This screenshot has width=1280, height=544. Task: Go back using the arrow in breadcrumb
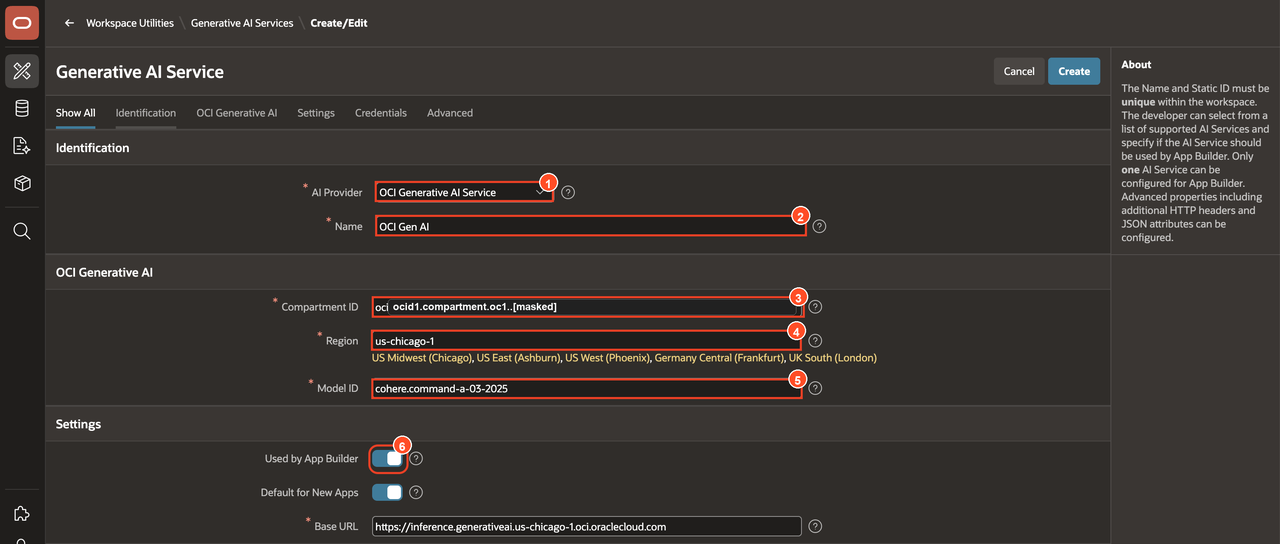click(x=69, y=23)
